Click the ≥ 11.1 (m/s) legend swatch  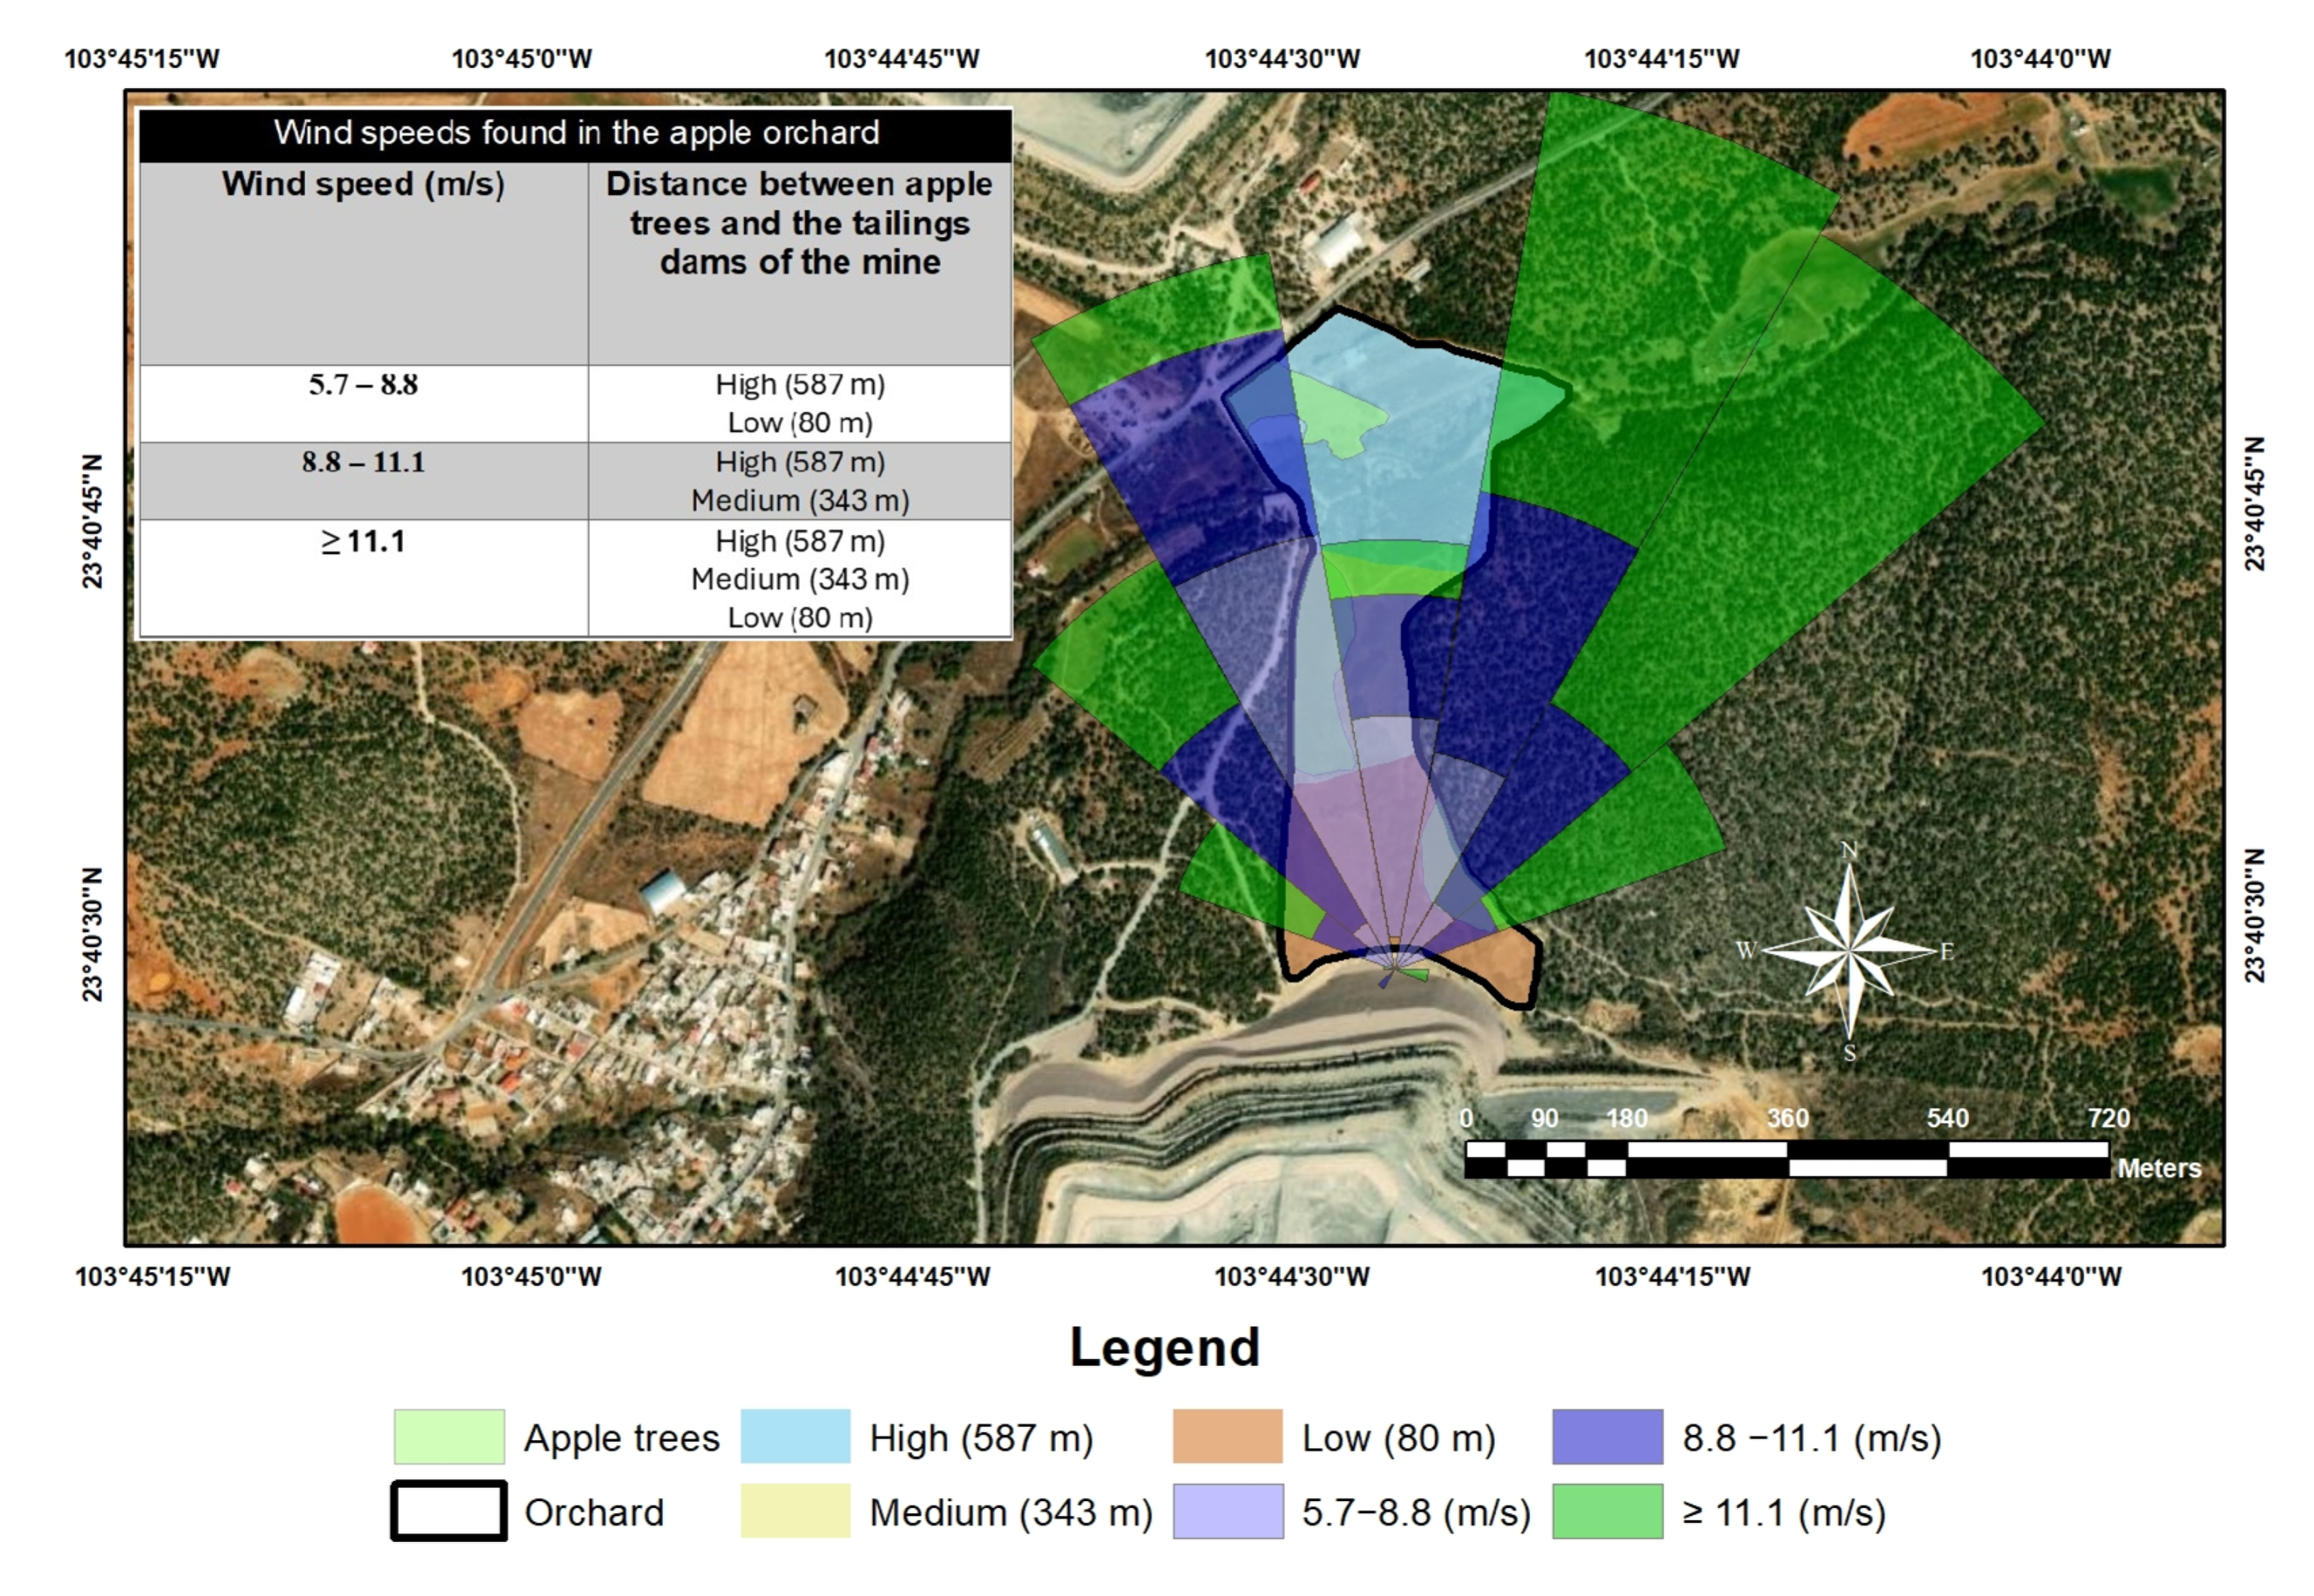[1607, 1511]
